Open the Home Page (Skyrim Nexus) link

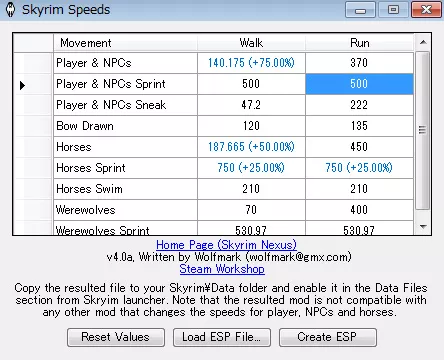(226, 245)
